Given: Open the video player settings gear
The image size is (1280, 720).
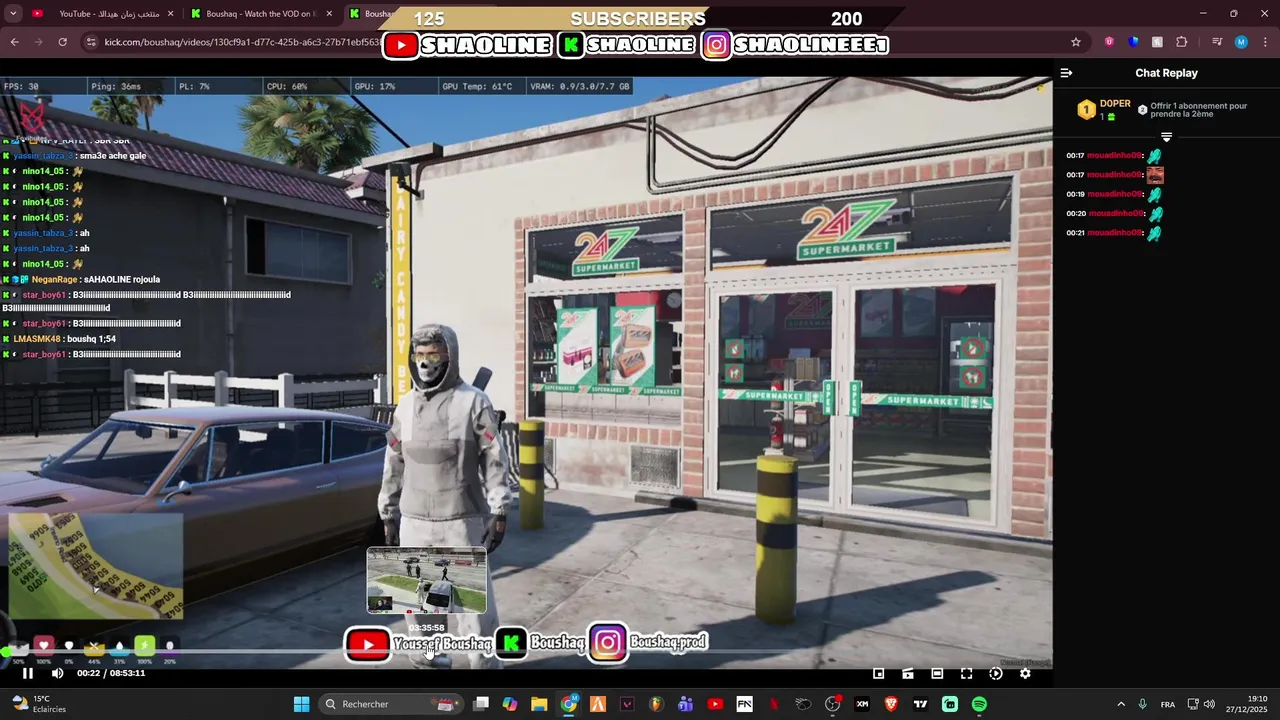Looking at the screenshot, I should point(1025,674).
